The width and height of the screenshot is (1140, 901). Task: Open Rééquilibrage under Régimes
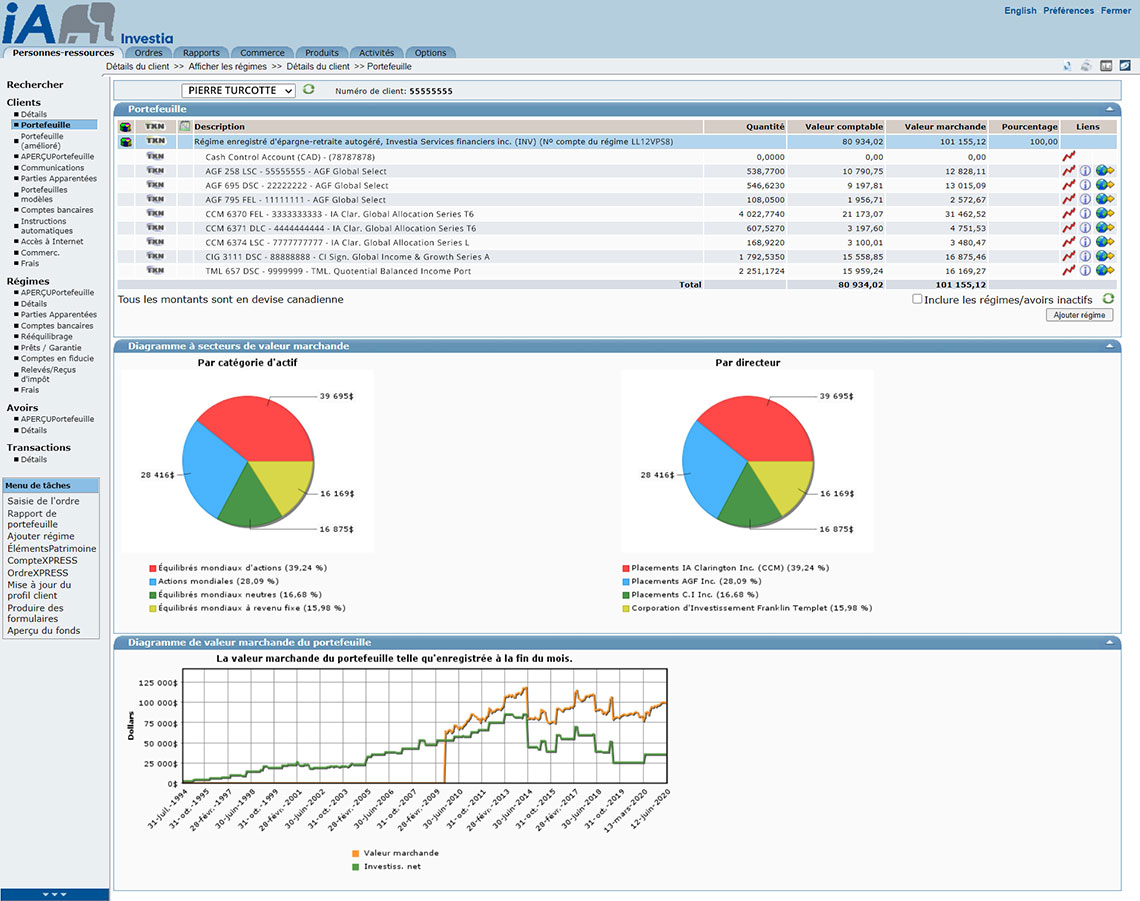[47, 336]
